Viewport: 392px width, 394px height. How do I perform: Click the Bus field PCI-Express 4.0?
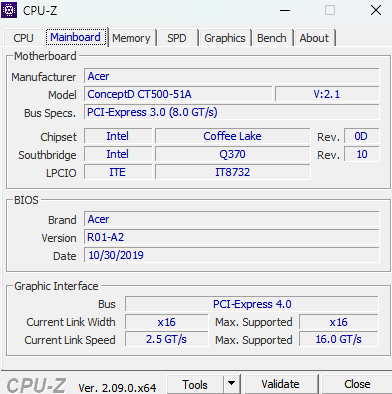coord(252,304)
